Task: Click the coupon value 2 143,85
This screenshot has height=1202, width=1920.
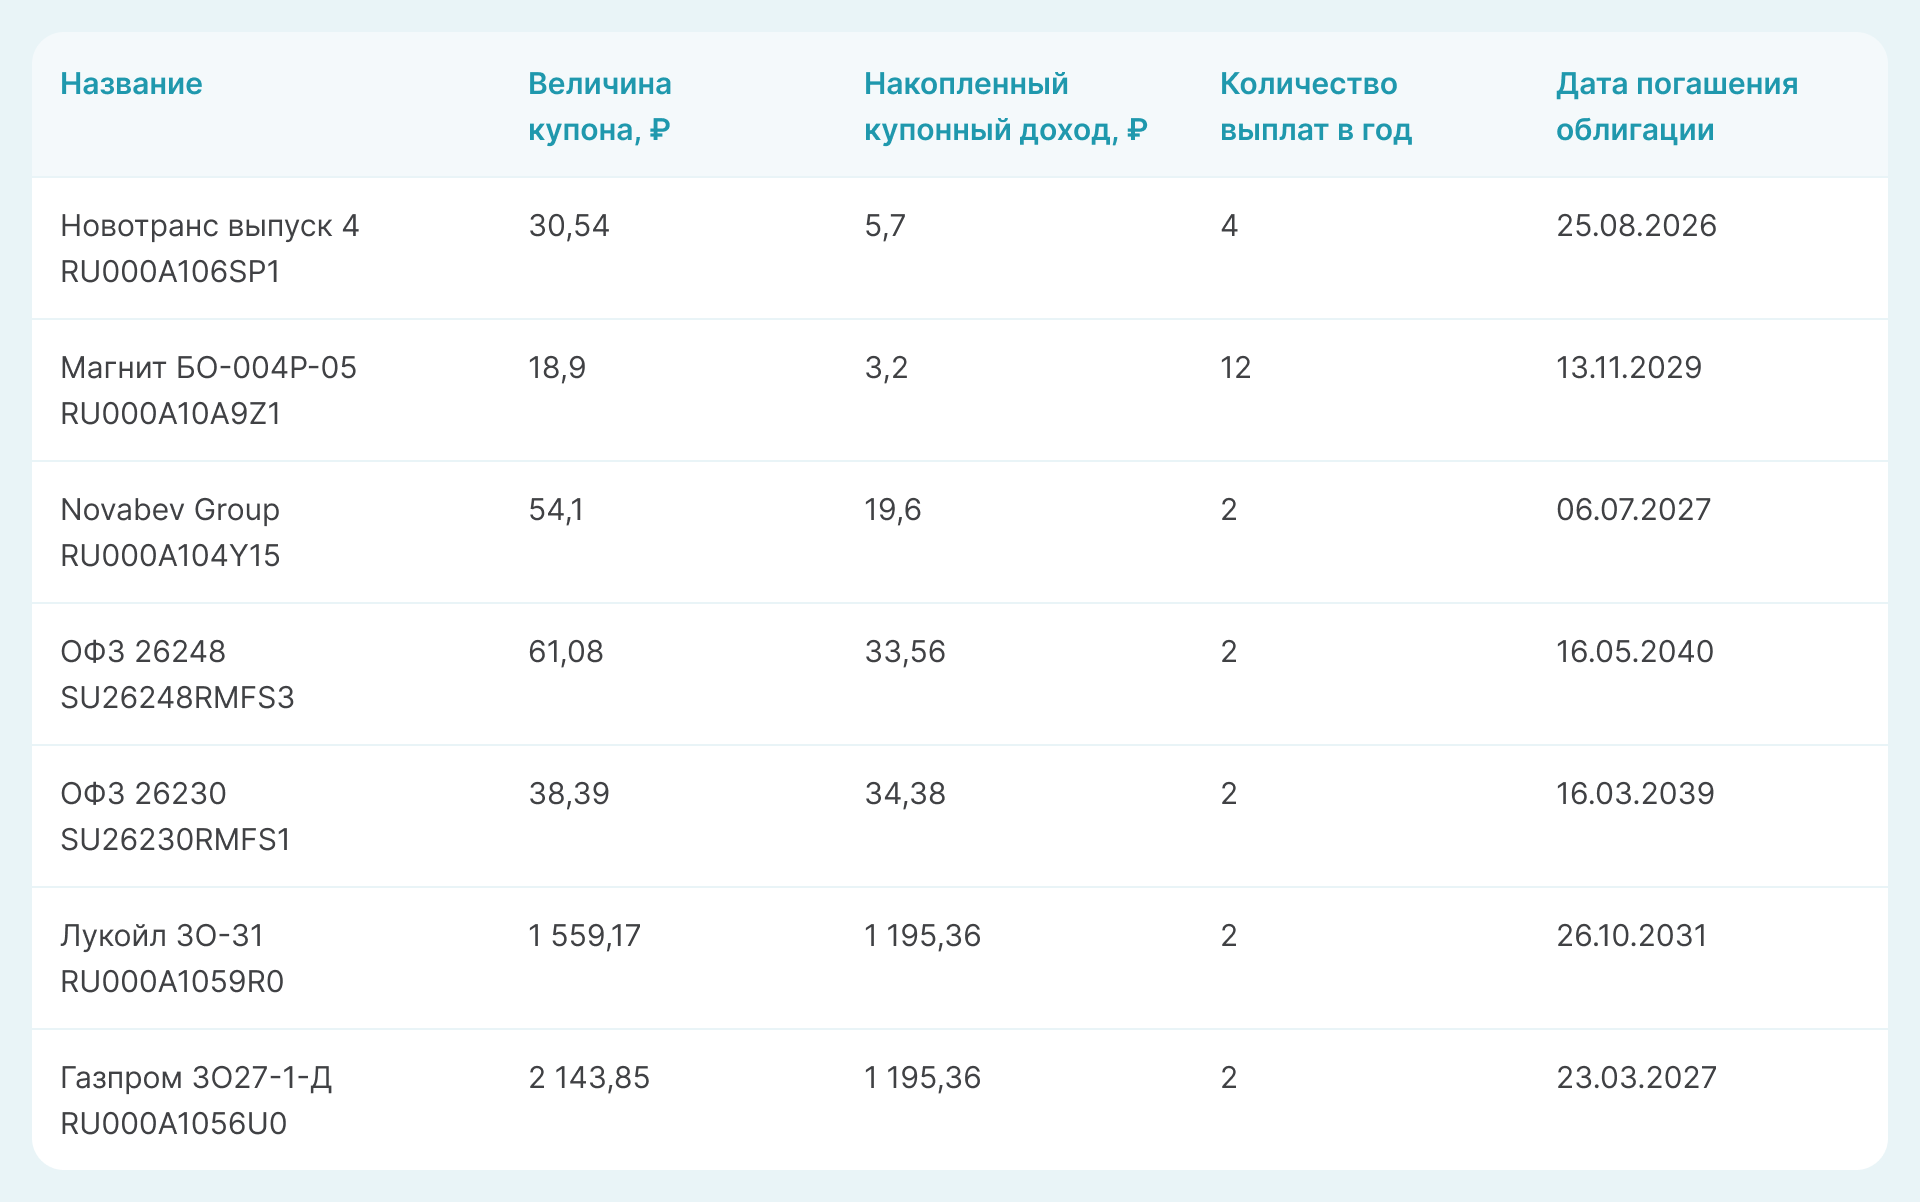Action: (x=589, y=1078)
